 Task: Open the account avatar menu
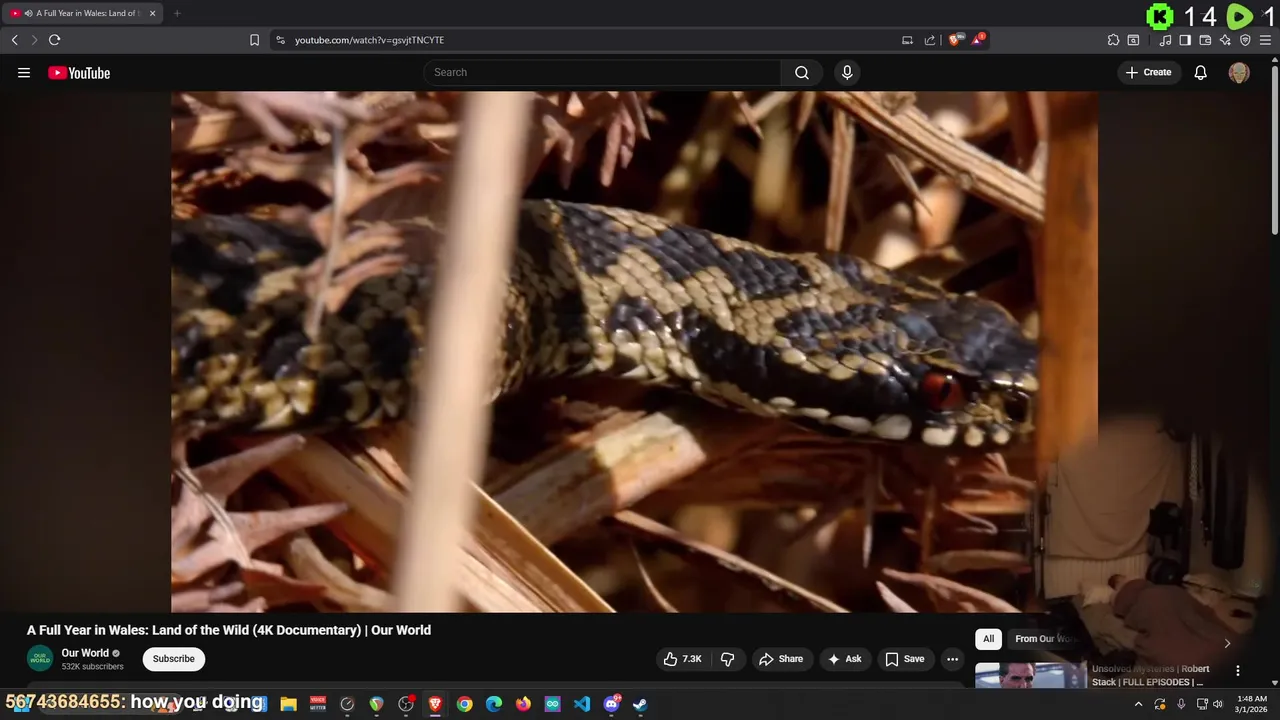point(1239,72)
